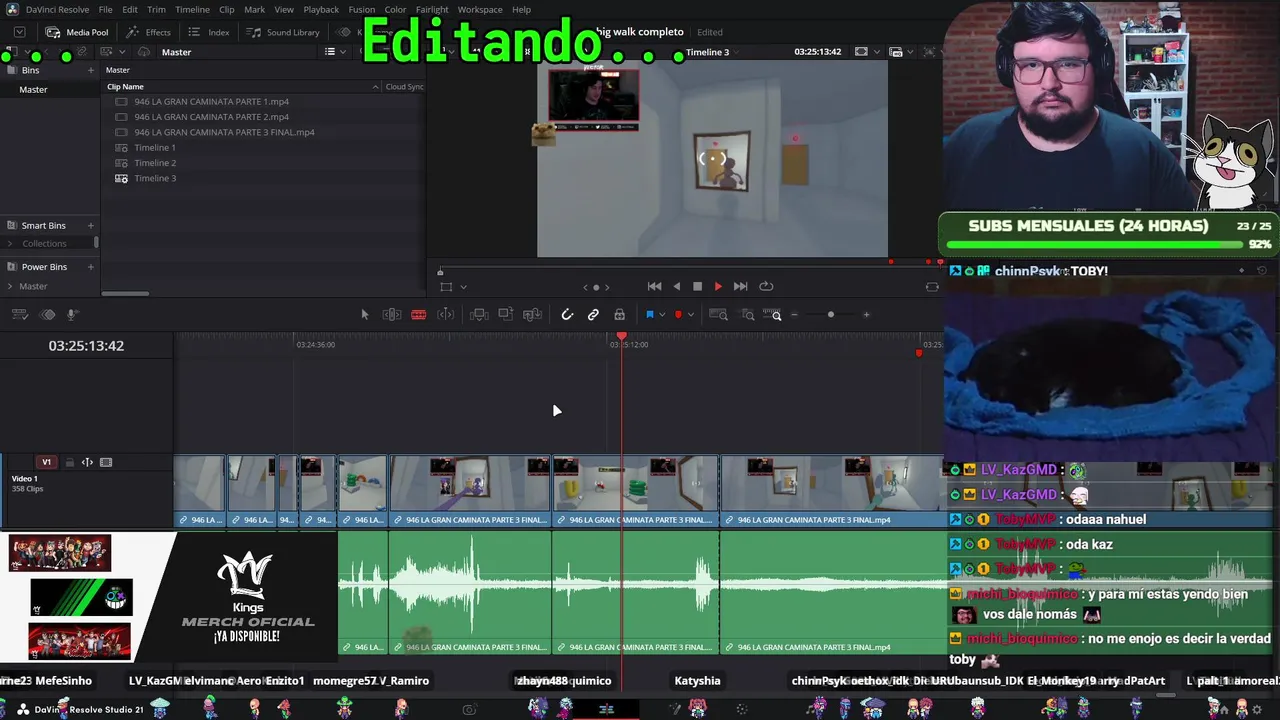Click the blue flag icon
Screen dimensions: 1280x720
[649, 315]
